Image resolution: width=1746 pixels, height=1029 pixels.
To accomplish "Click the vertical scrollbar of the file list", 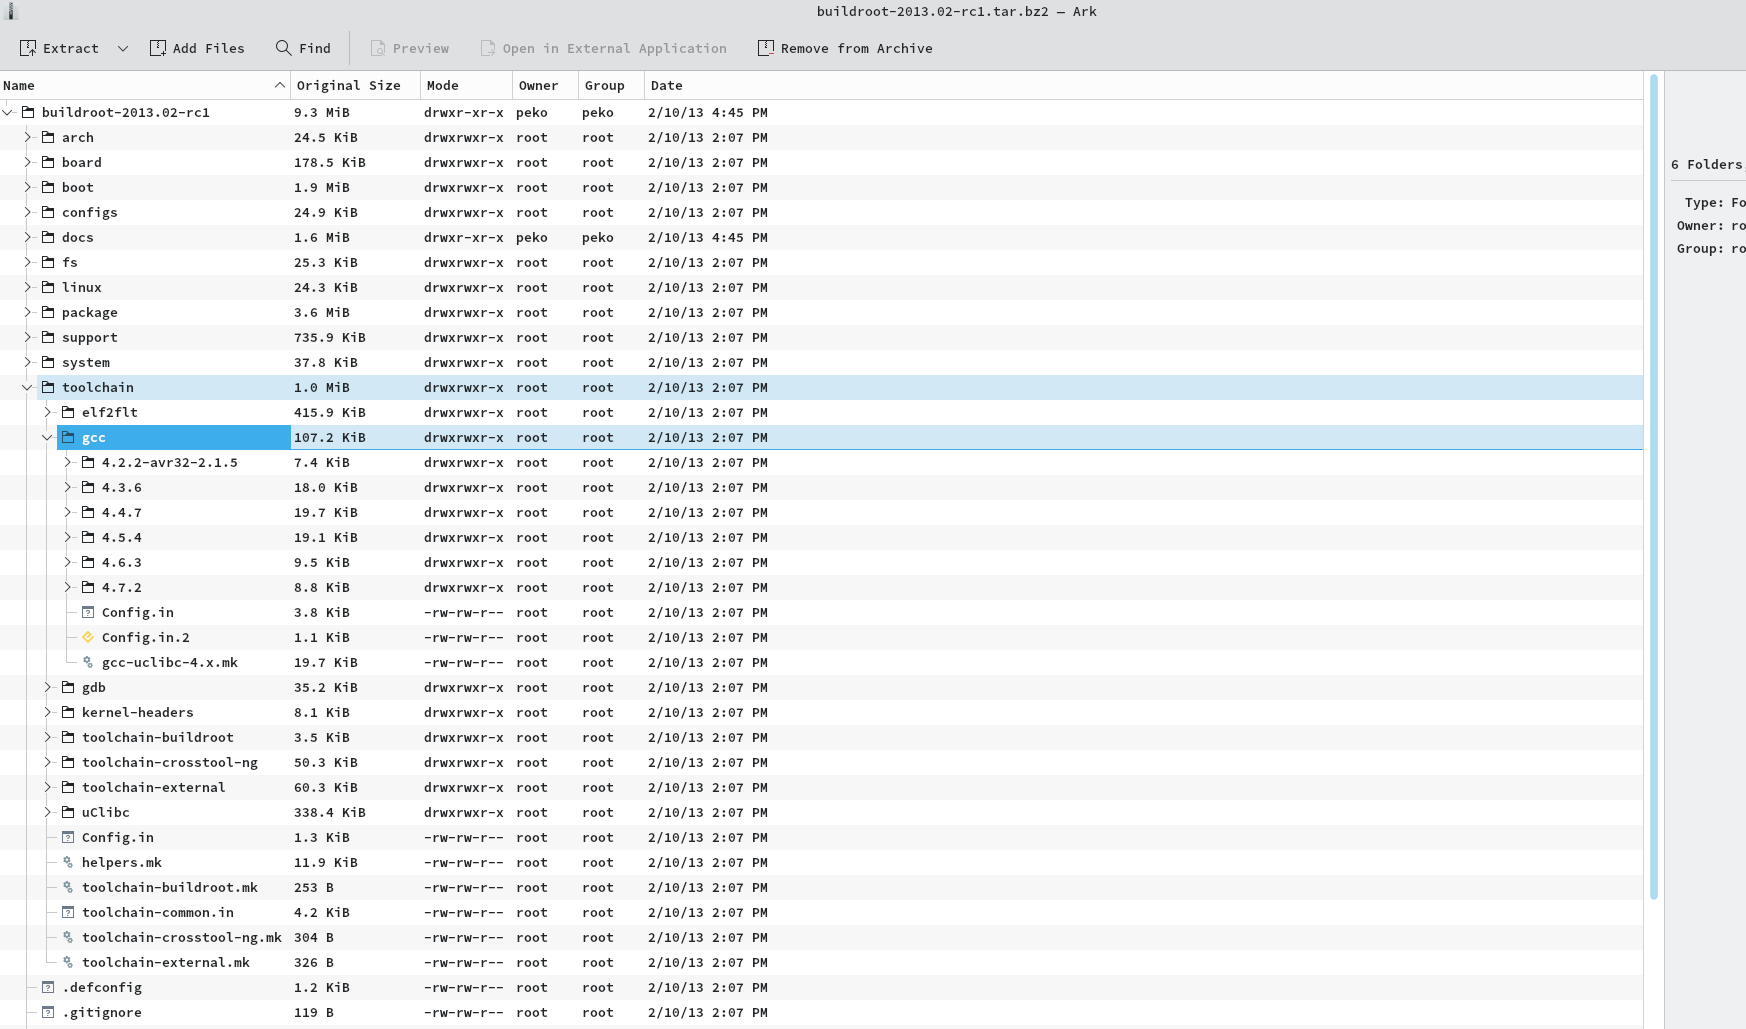I will 1654,487.
